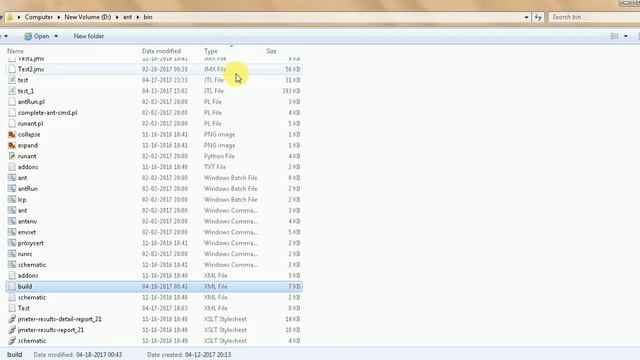Click Windows Batch File type of lcp
This screenshot has height=360, width=640.
pos(231,200)
